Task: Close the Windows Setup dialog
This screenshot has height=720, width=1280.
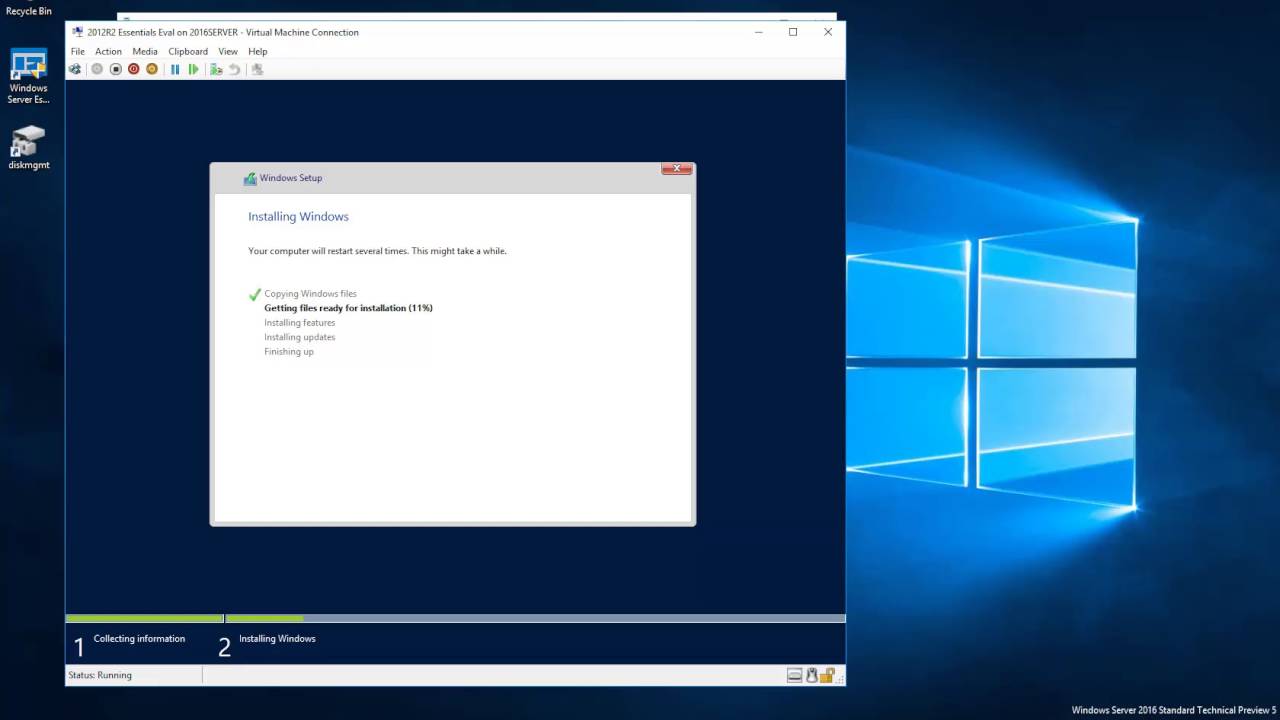Action: [x=677, y=169]
